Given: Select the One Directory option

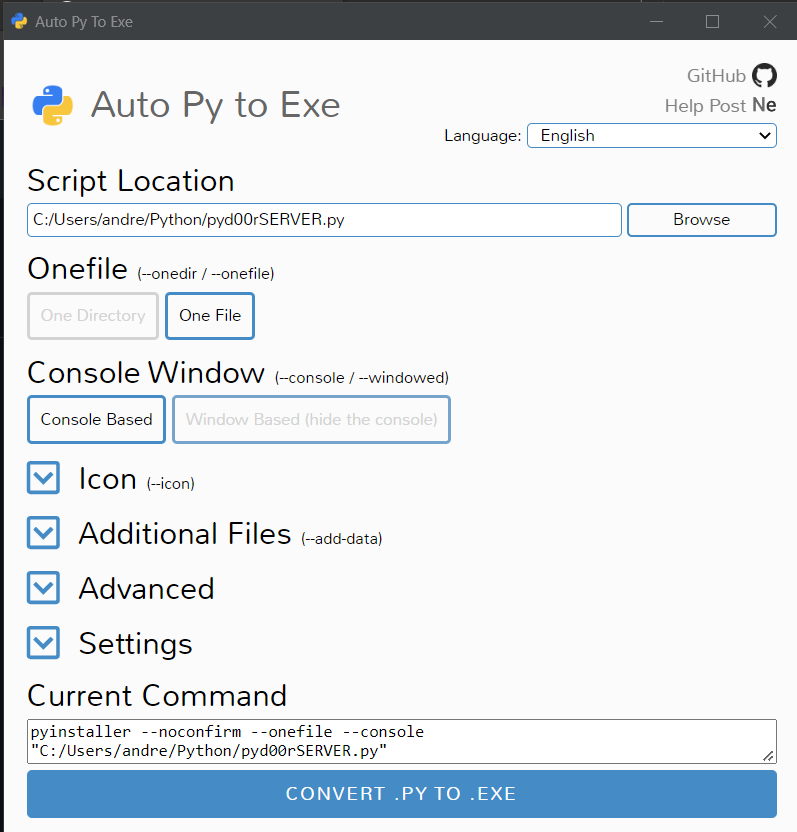Looking at the screenshot, I should click(93, 316).
